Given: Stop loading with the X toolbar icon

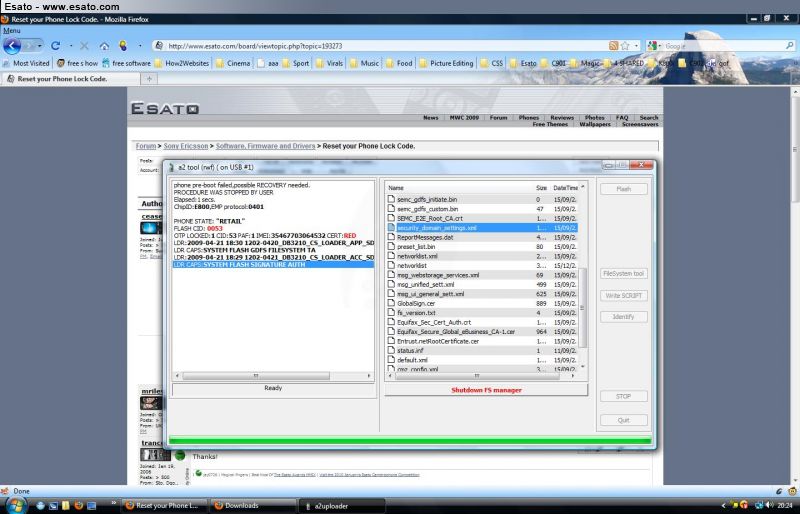Looking at the screenshot, I should click(x=84, y=46).
